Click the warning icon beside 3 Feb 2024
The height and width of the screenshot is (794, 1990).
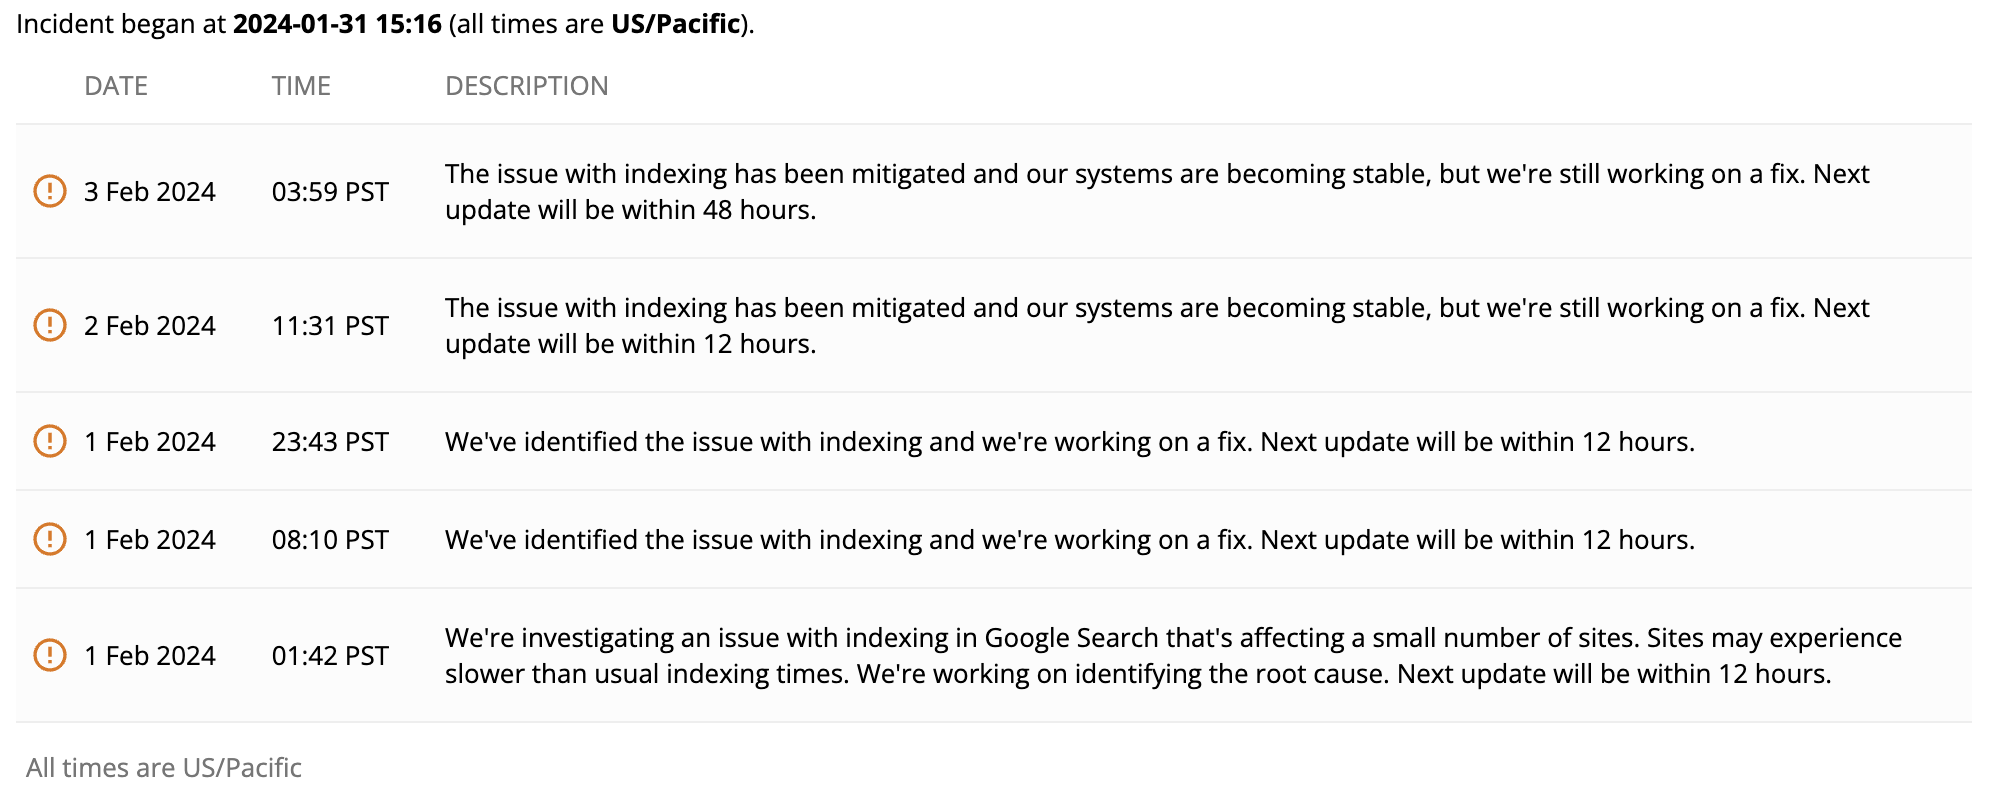(x=49, y=191)
